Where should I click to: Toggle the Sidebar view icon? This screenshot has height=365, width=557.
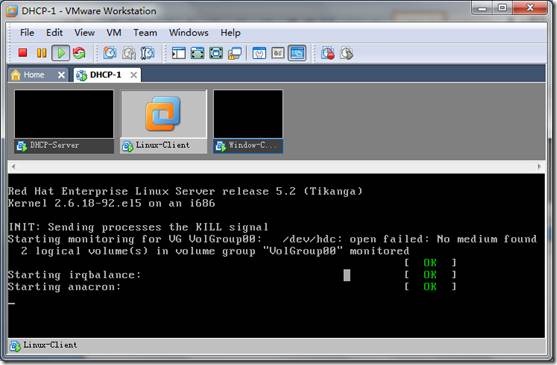pos(178,53)
